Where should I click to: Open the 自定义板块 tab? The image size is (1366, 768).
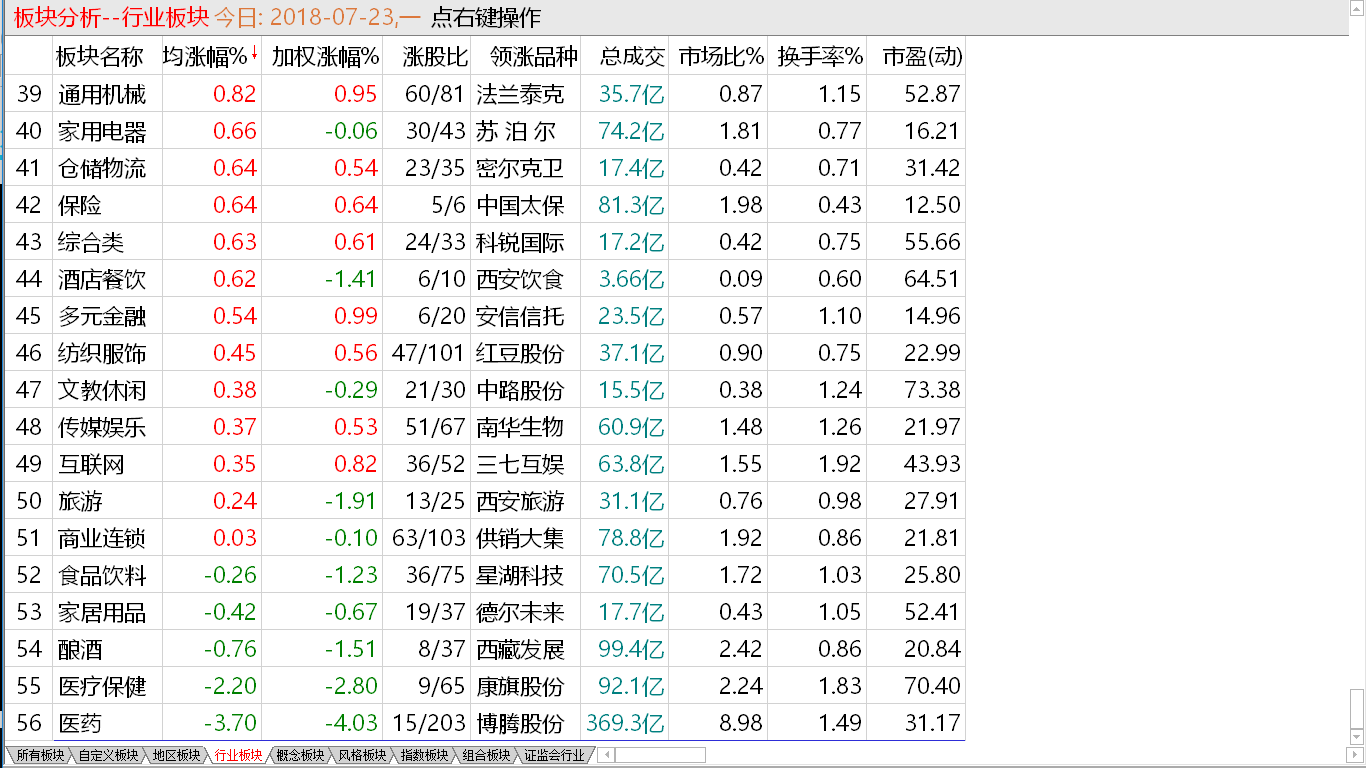pyautogui.click(x=107, y=756)
